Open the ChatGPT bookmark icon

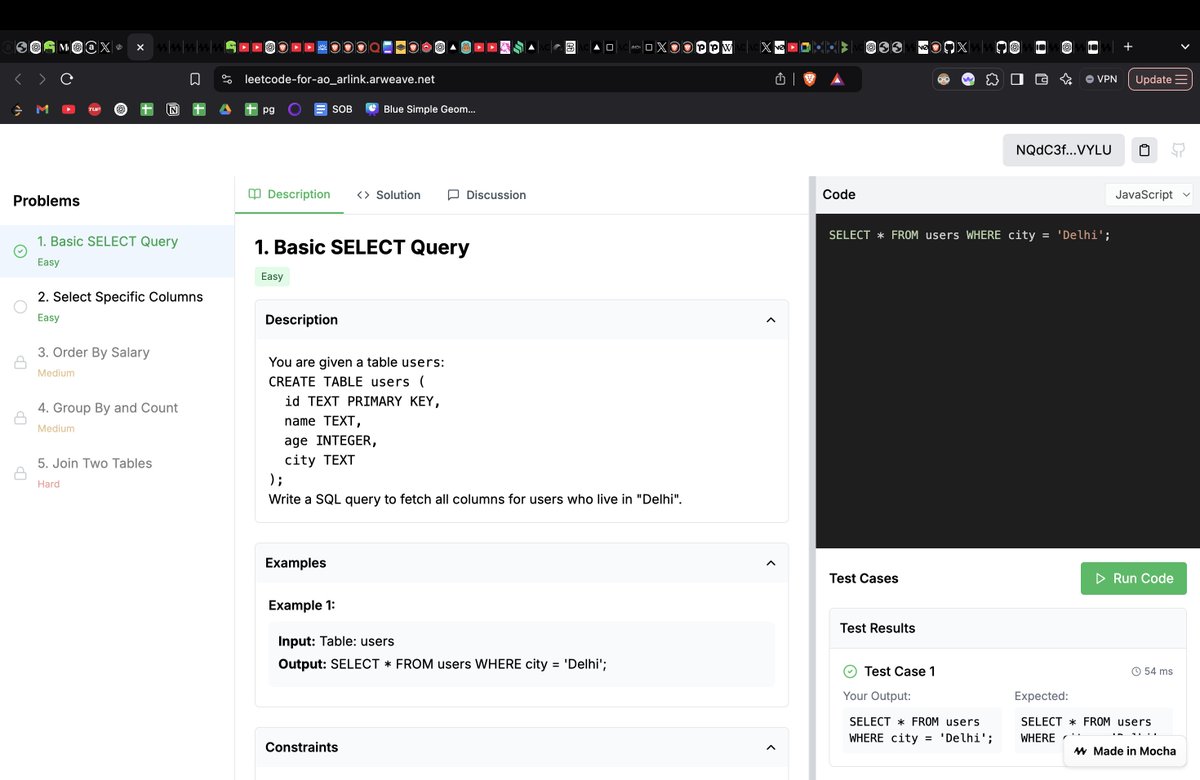[121, 109]
